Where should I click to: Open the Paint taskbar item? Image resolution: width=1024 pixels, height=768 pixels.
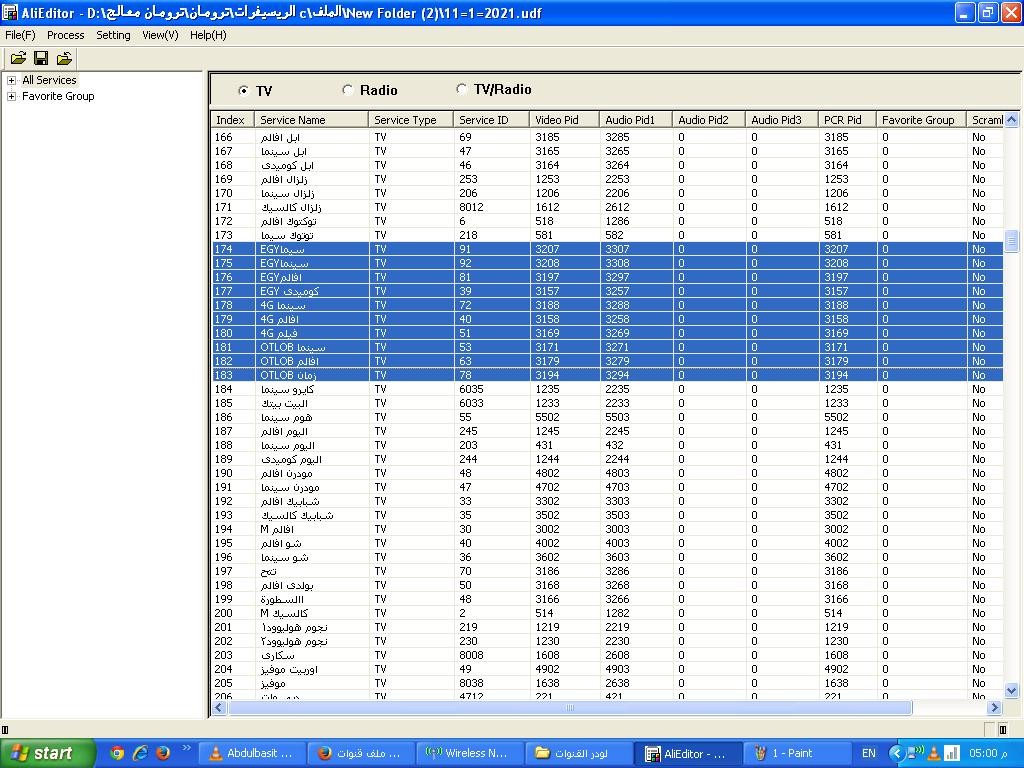(x=796, y=753)
